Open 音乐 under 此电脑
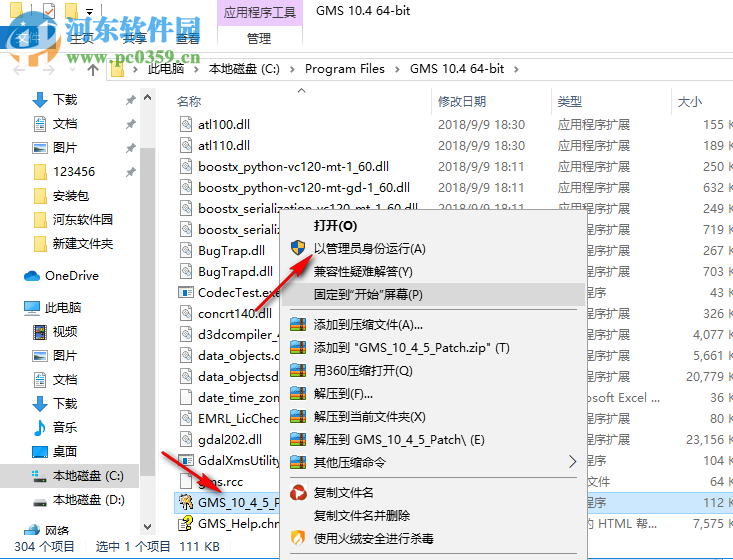Screen dimensions: 733x560 [x=65, y=427]
